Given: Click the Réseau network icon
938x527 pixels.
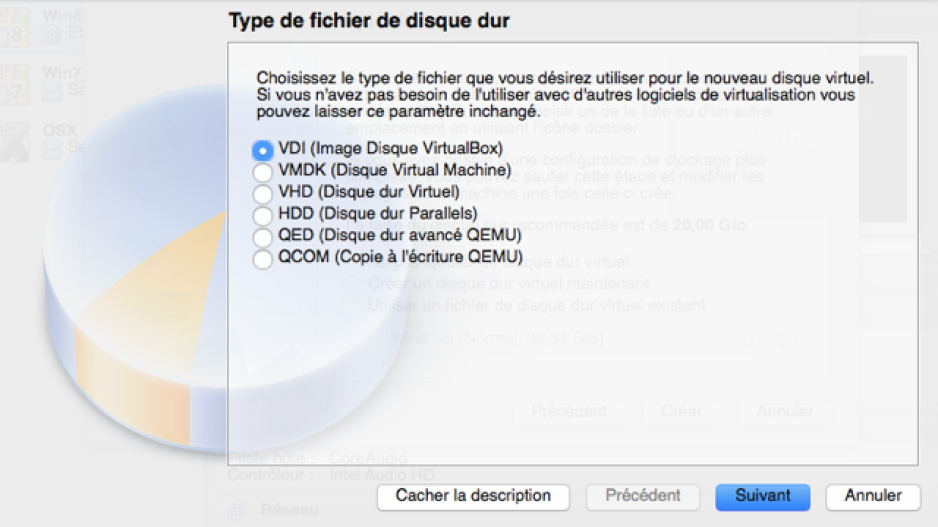Looking at the screenshot, I should 237,510.
